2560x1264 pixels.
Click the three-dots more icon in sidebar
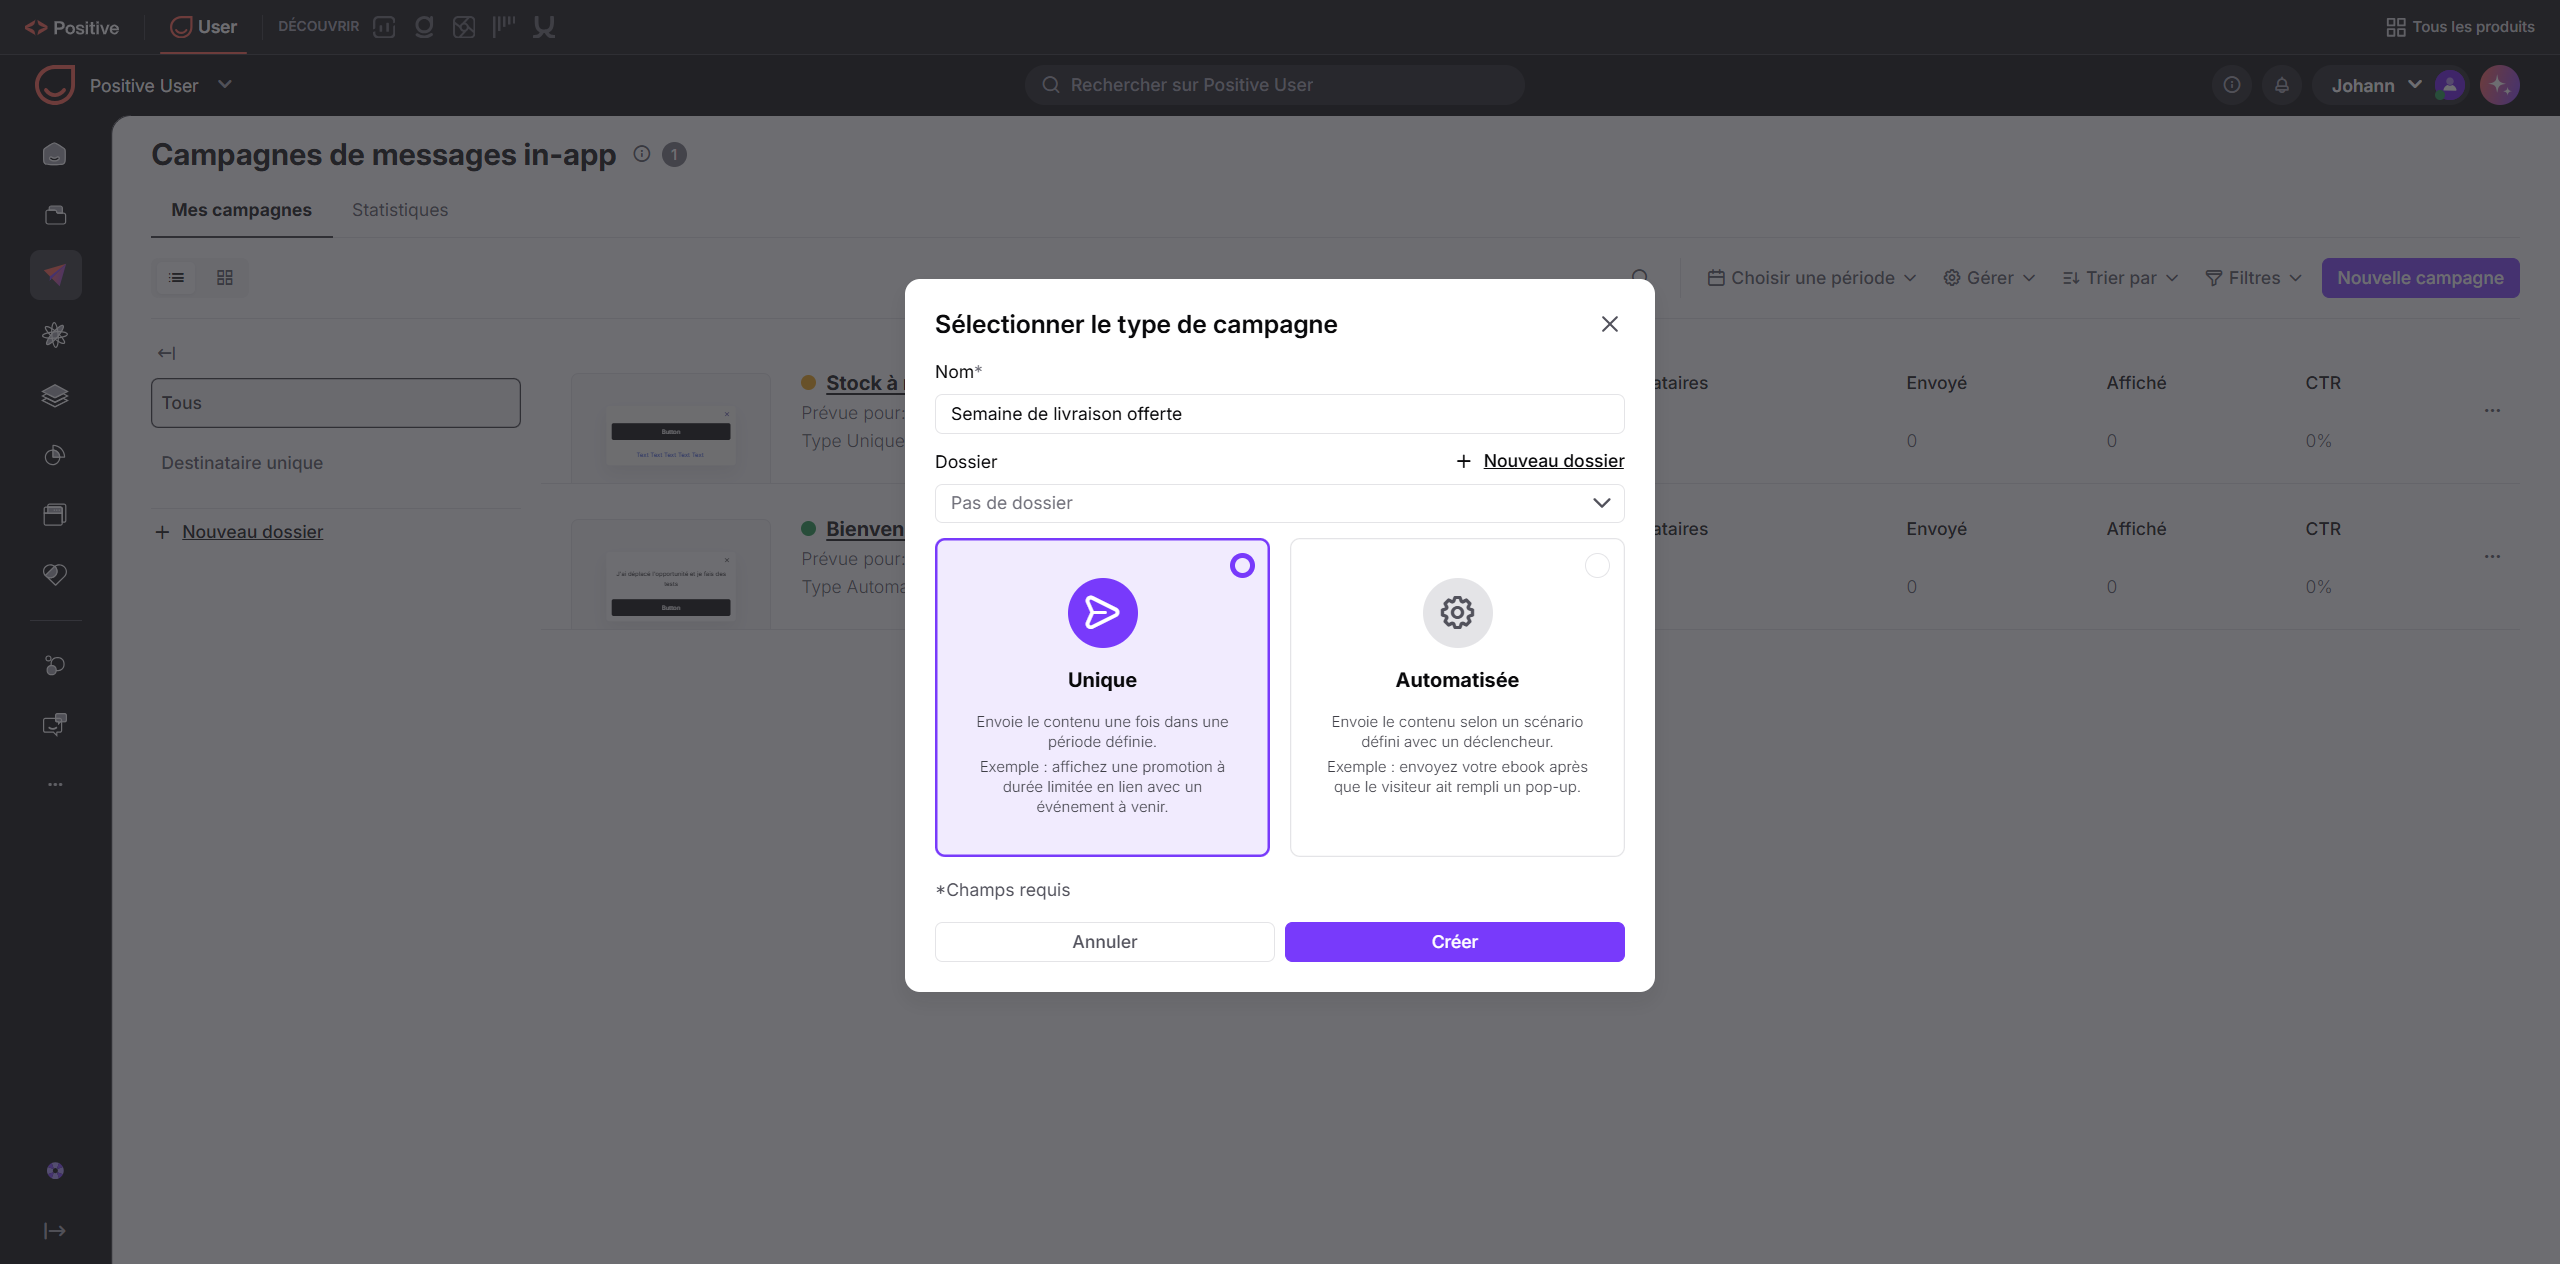[x=55, y=784]
